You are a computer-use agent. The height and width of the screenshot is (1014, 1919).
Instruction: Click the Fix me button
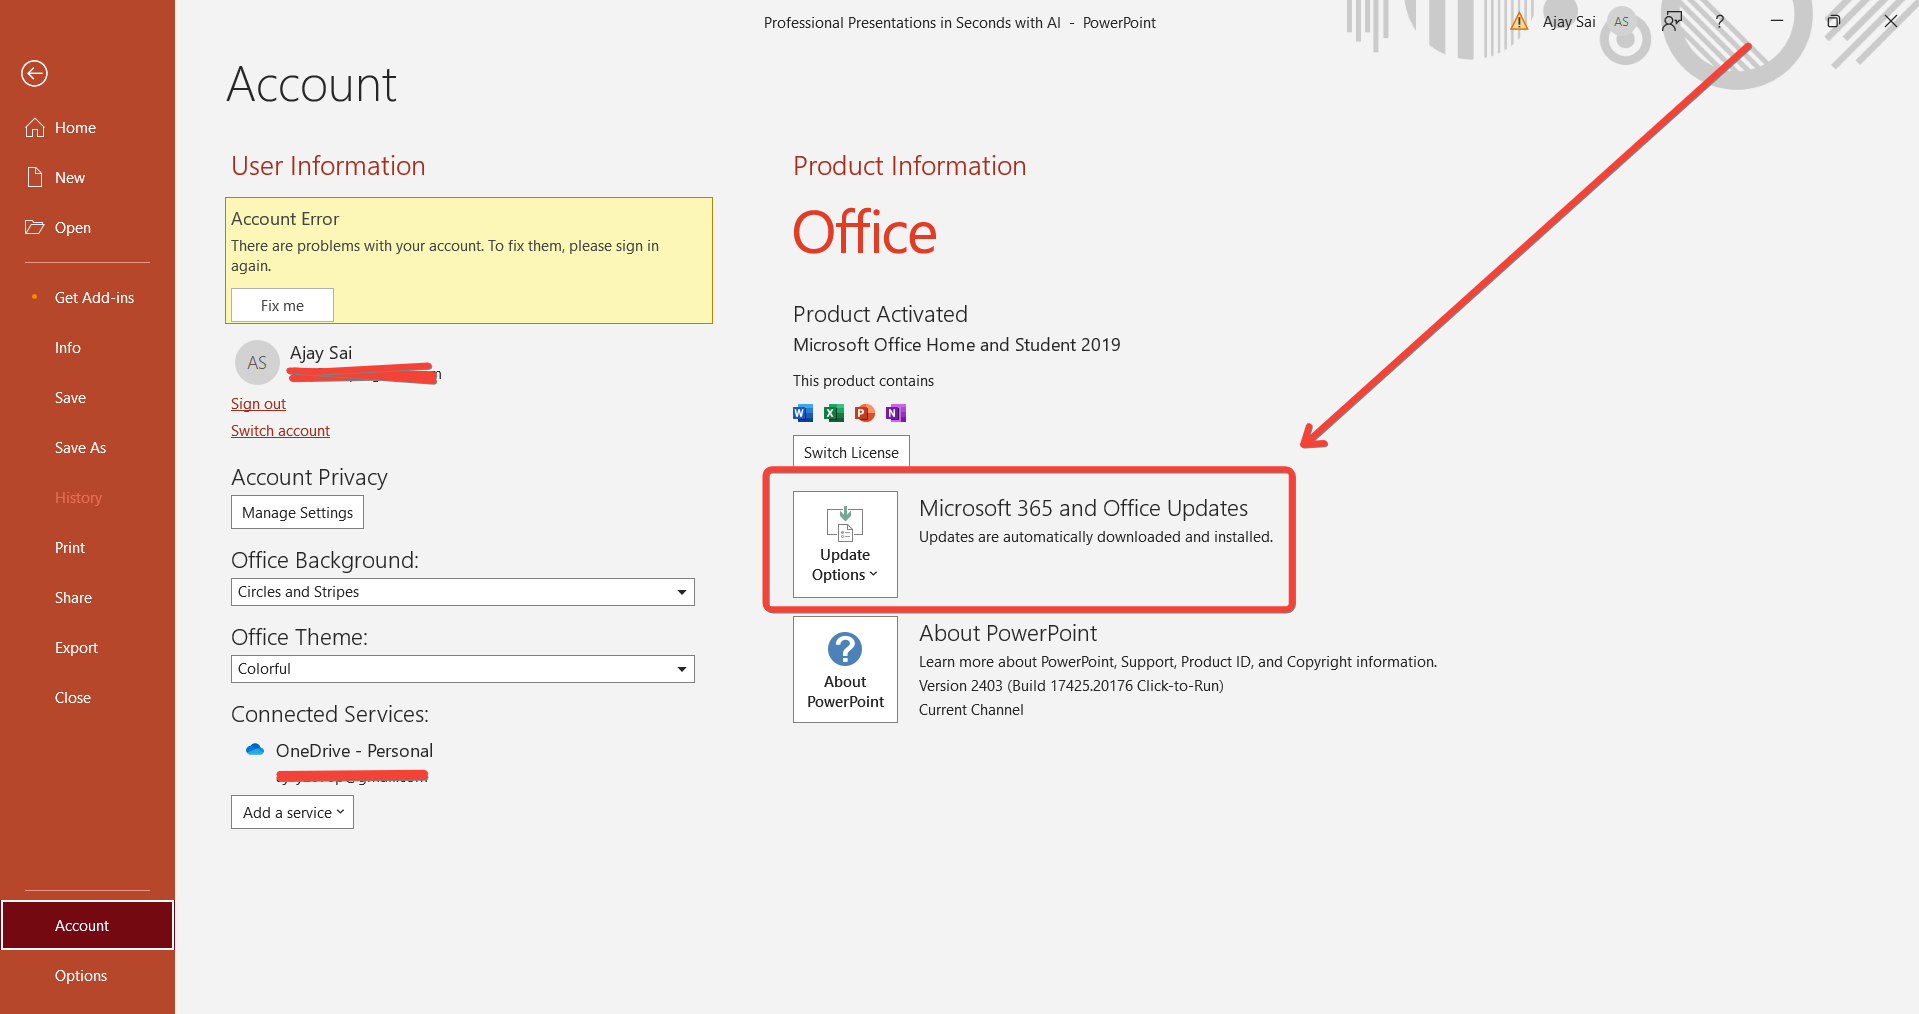[282, 305]
